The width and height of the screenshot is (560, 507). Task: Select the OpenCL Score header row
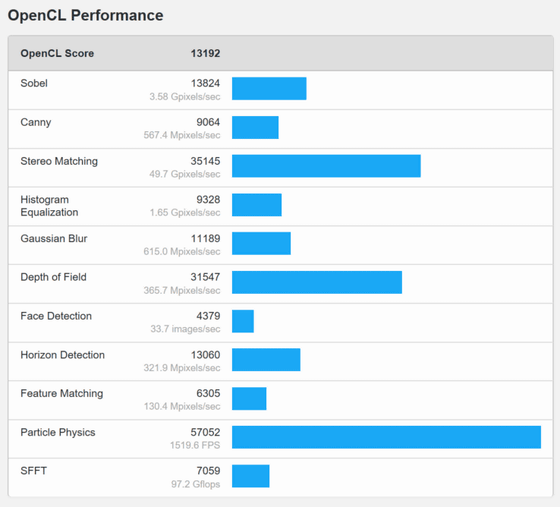point(281,53)
